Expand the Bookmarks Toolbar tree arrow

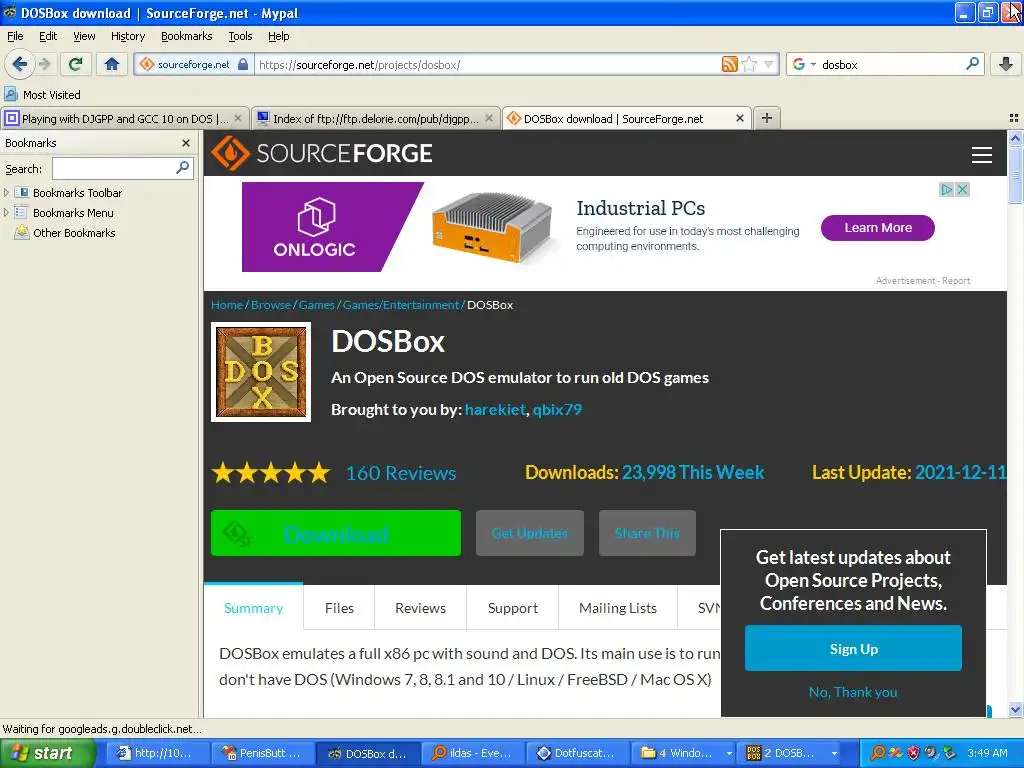click(x=7, y=193)
